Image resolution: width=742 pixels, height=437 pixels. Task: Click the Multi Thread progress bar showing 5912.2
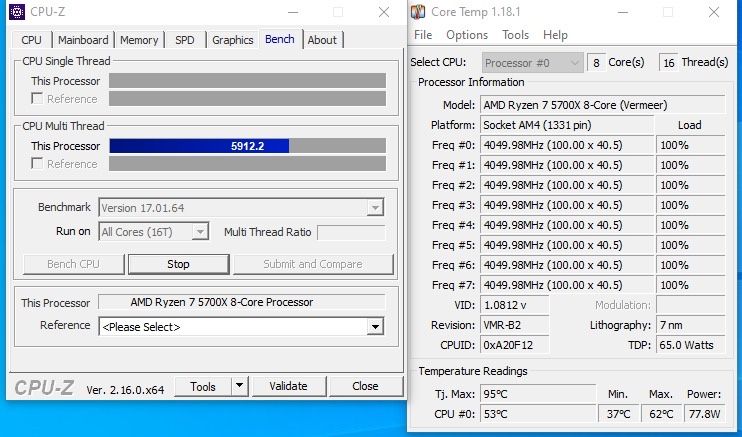point(247,146)
